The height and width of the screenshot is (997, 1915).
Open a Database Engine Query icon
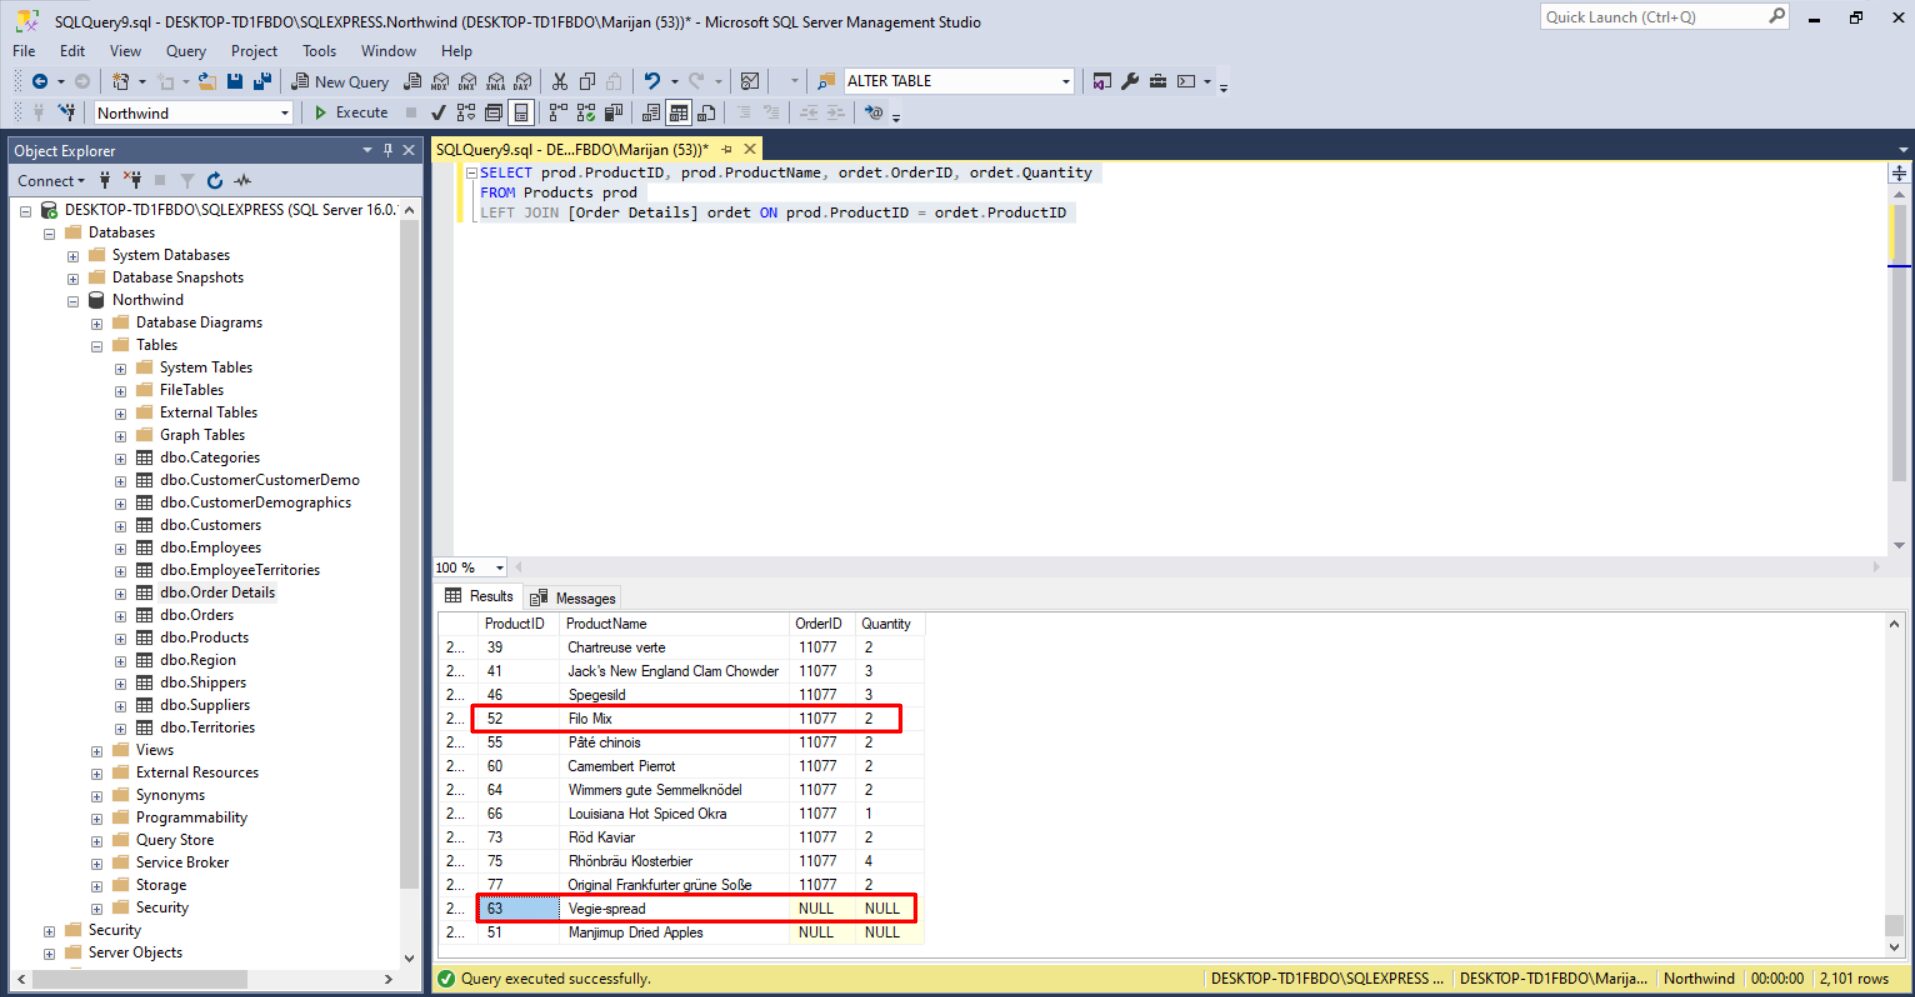[412, 81]
